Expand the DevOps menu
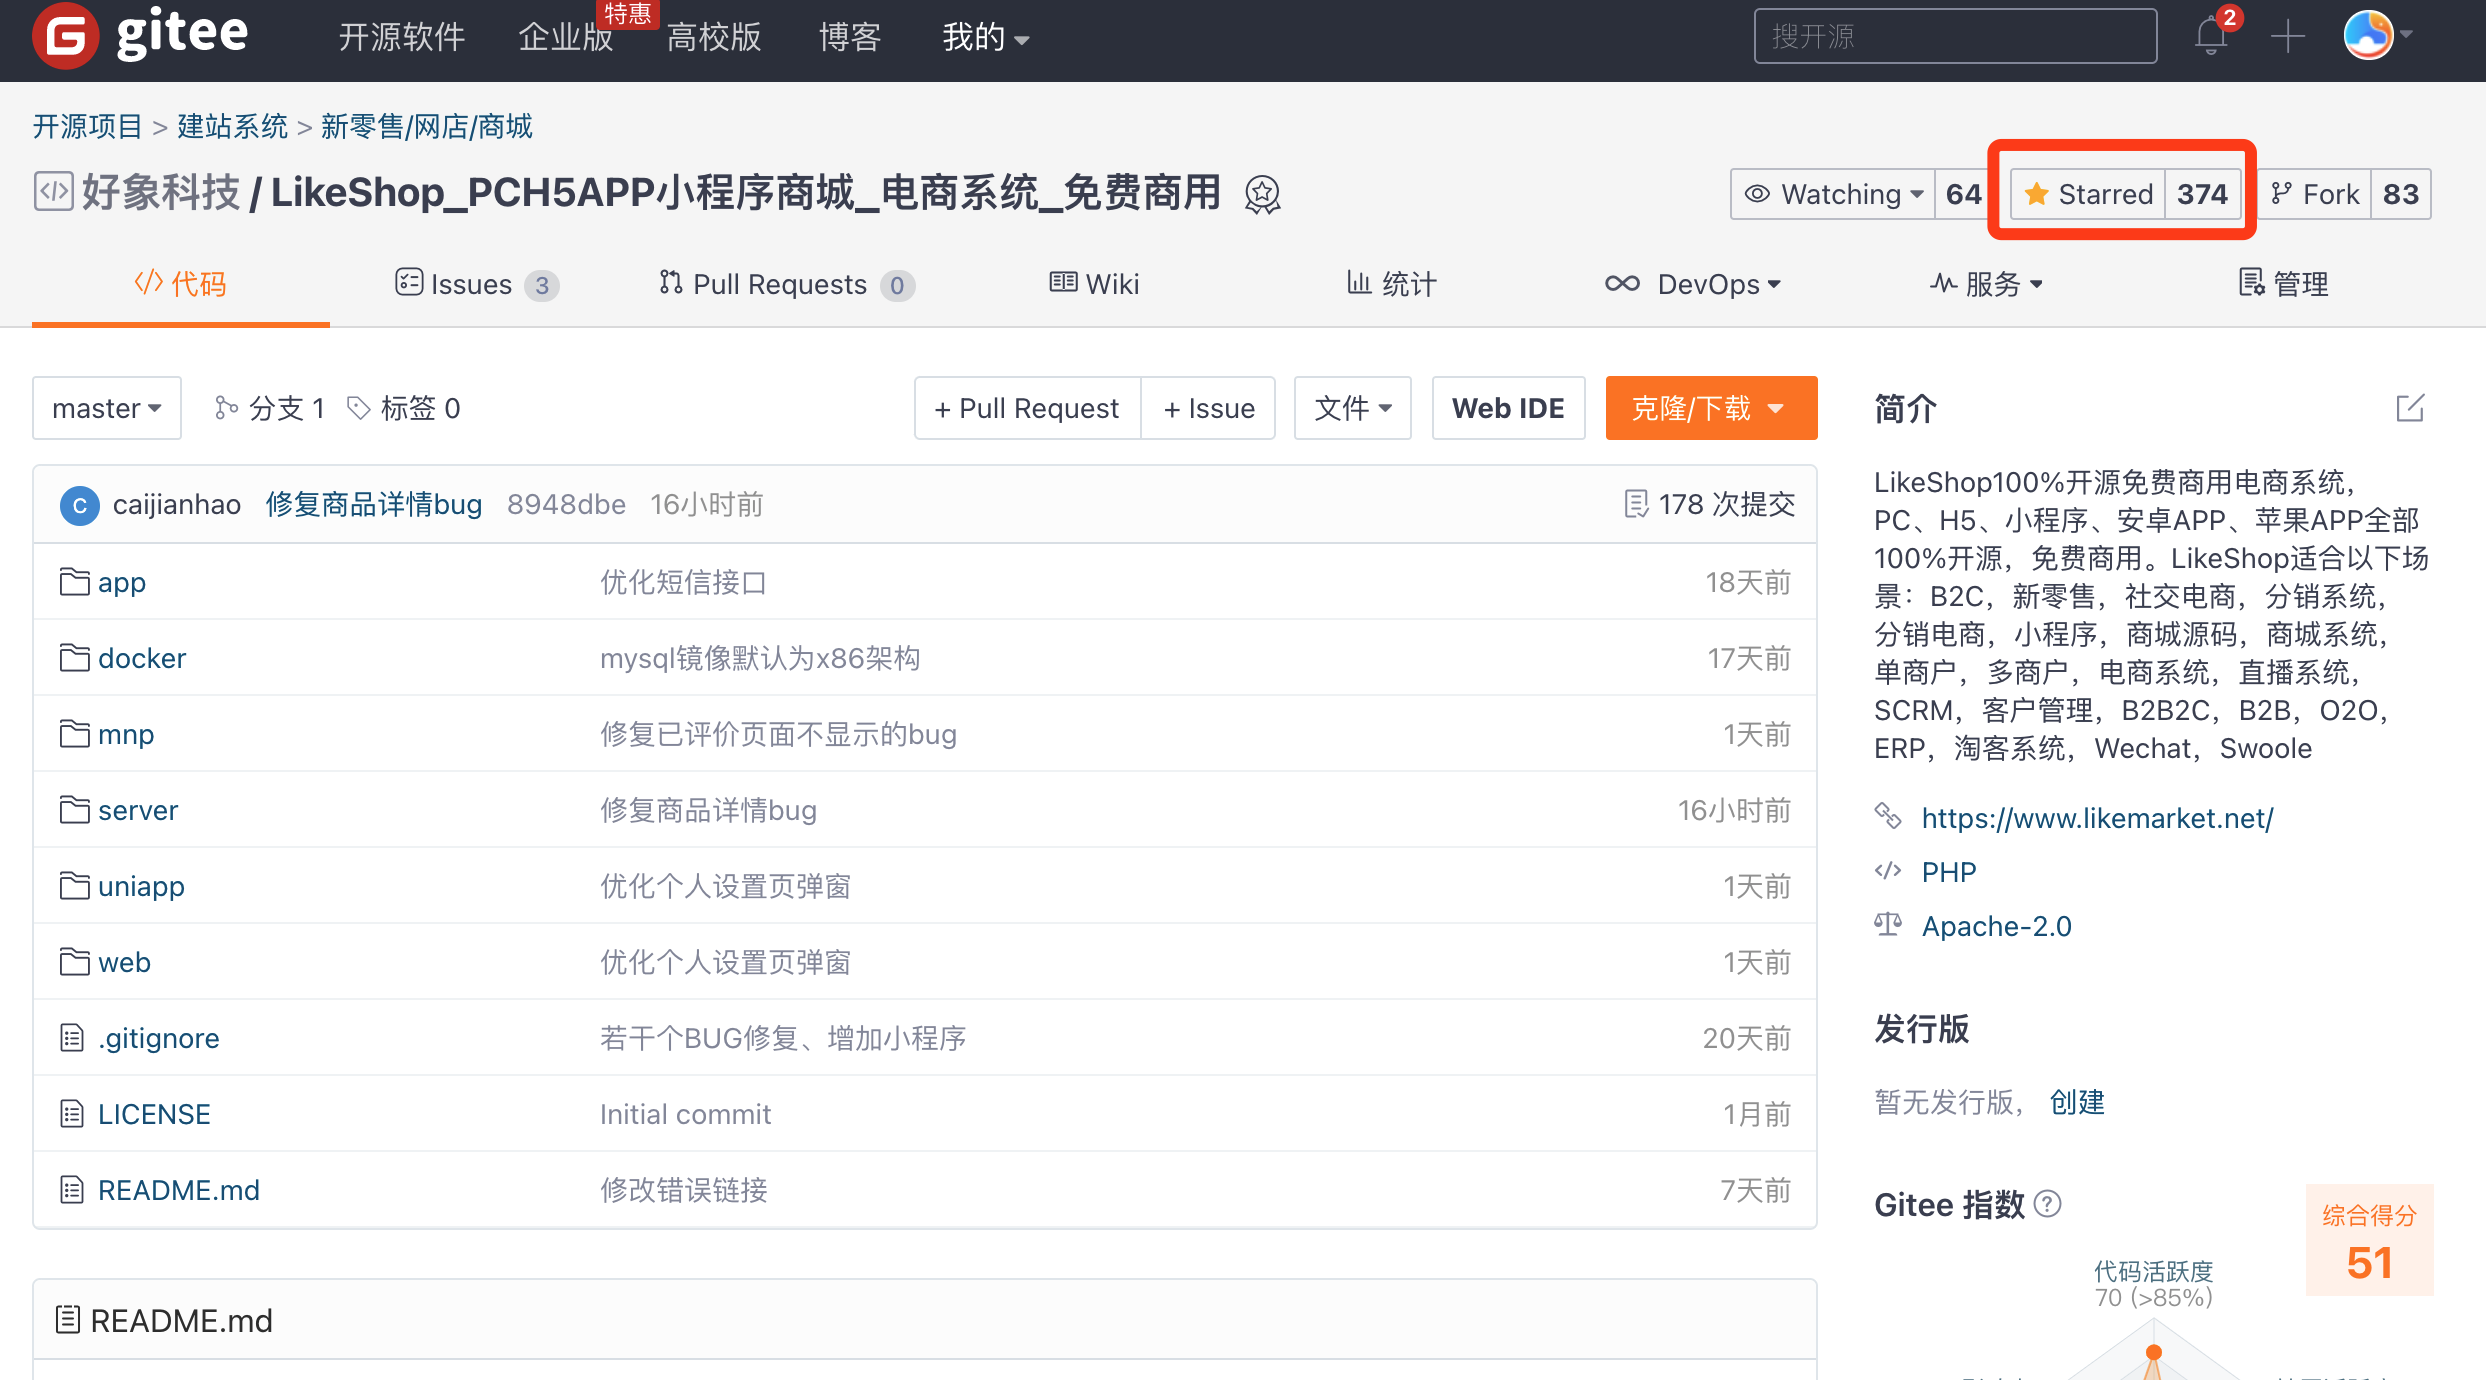Image resolution: width=2486 pixels, height=1380 pixels. point(1693,285)
